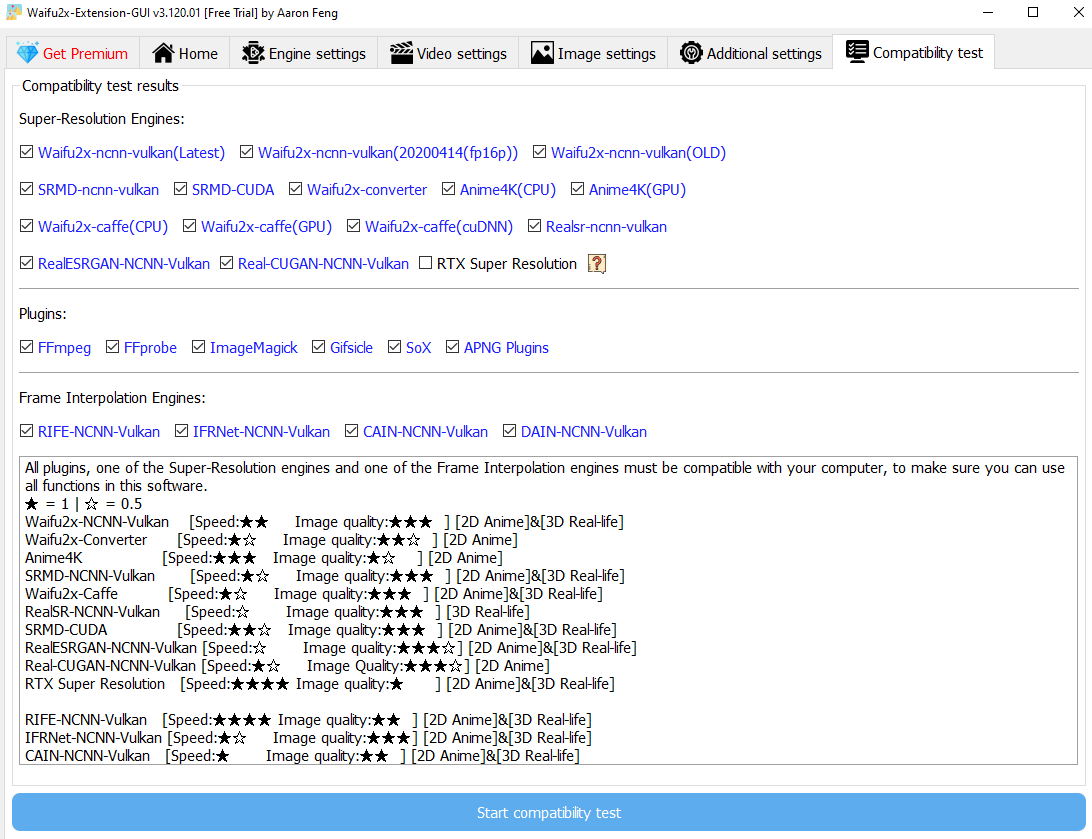Viewport: 1092px width, 839px height.
Task: Maximize the Waifu2x-Extension-GUI window
Action: pyautogui.click(x=1033, y=13)
